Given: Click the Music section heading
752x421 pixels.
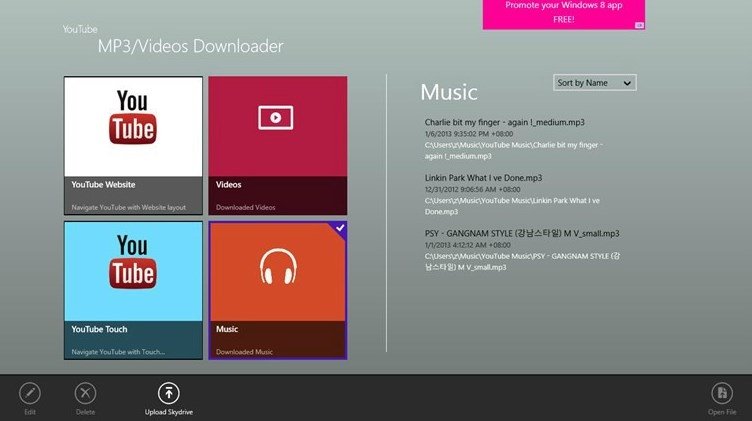Looking at the screenshot, I should [449, 92].
